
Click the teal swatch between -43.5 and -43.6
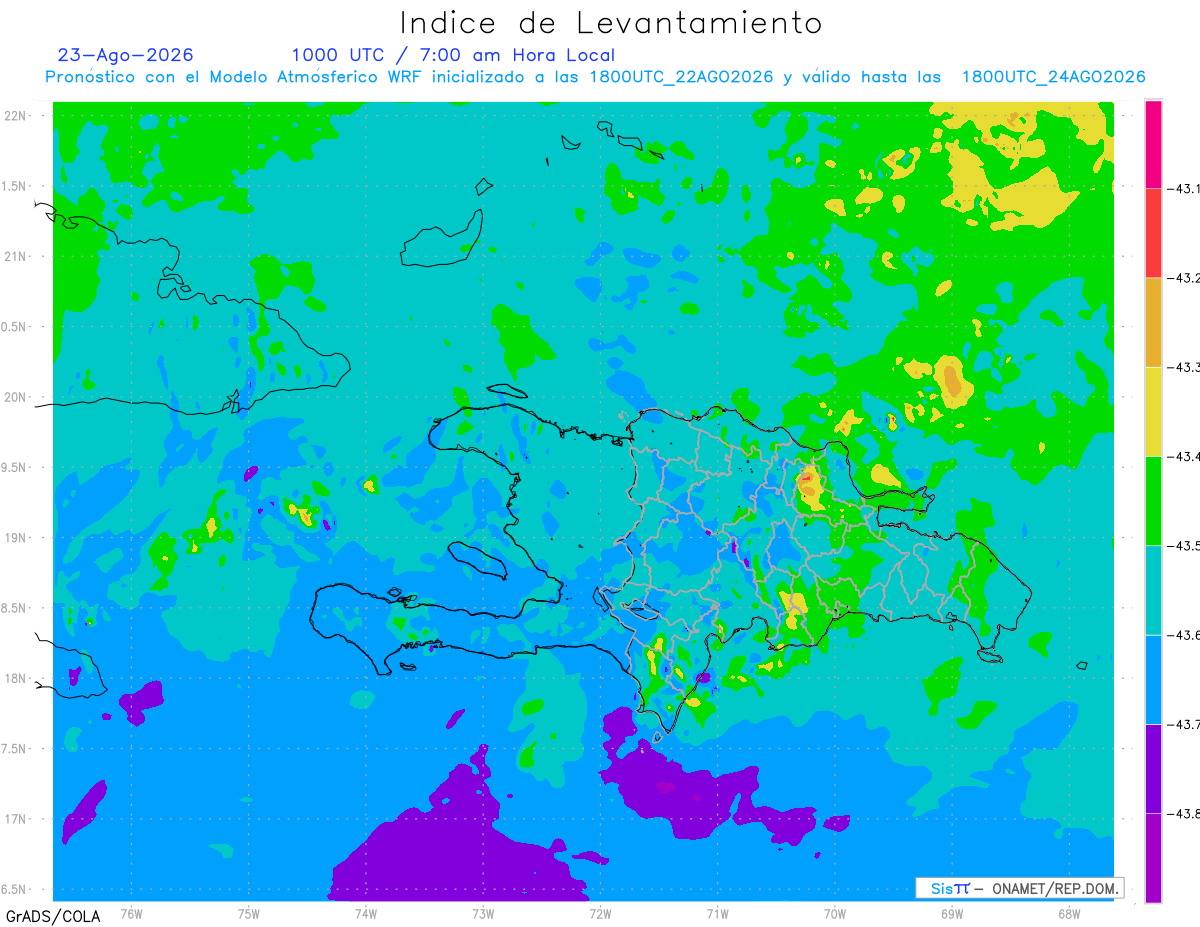tap(1153, 590)
